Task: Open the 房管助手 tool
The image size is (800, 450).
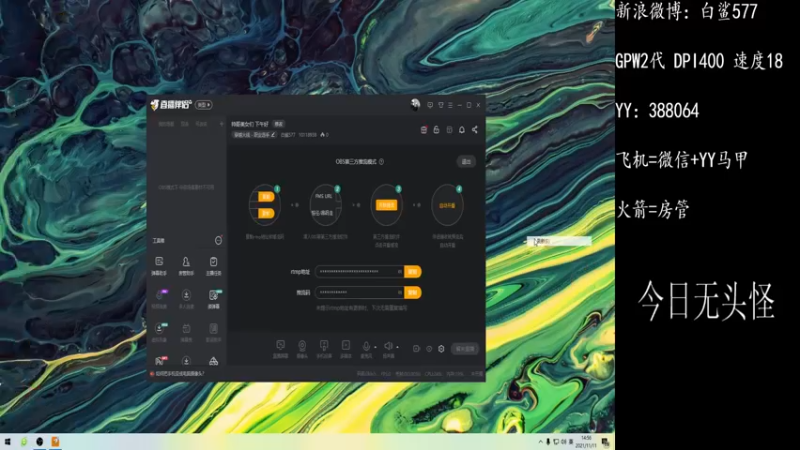Action: click(186, 266)
